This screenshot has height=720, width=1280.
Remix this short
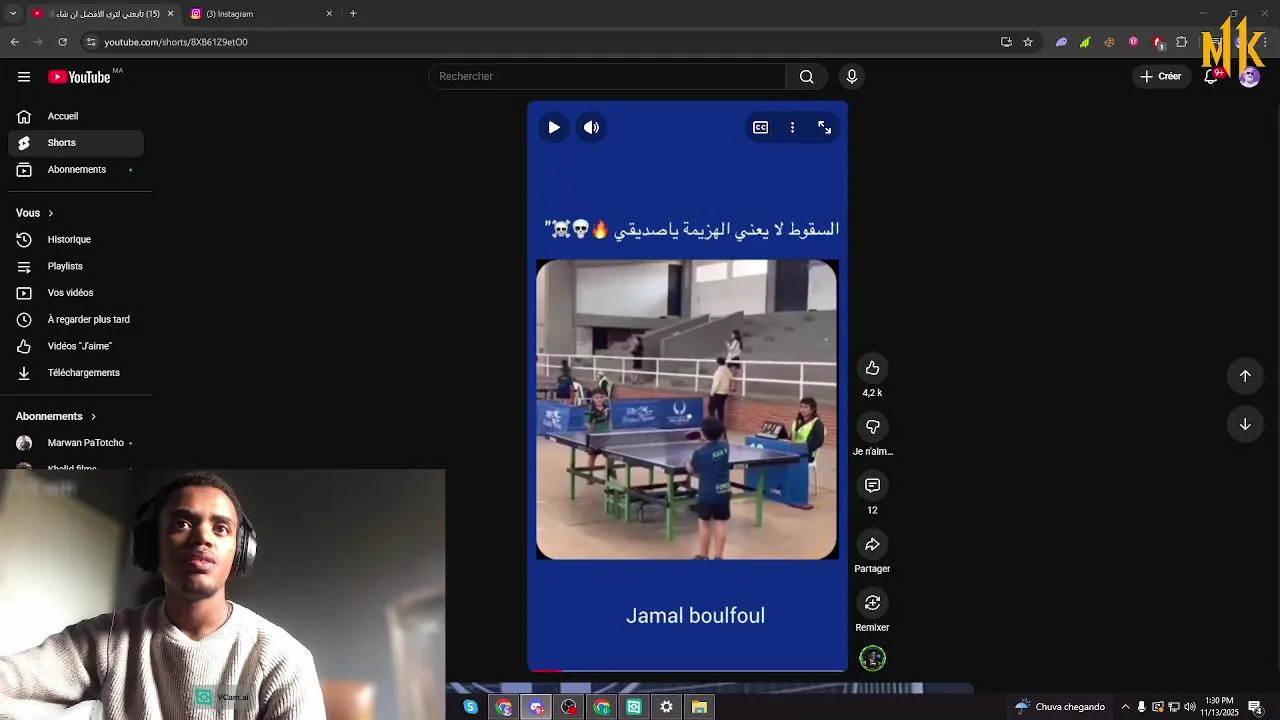tap(872, 602)
